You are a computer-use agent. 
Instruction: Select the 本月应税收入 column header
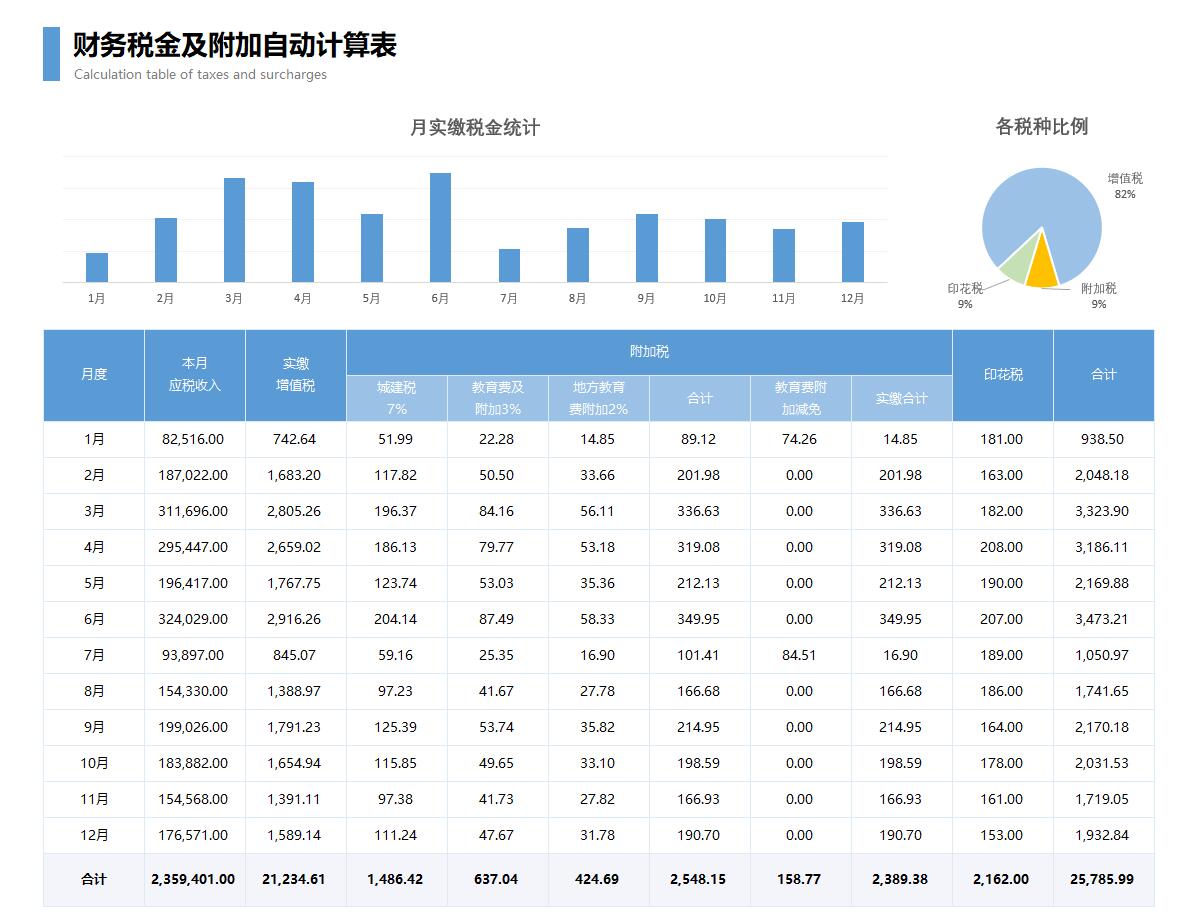[195, 375]
